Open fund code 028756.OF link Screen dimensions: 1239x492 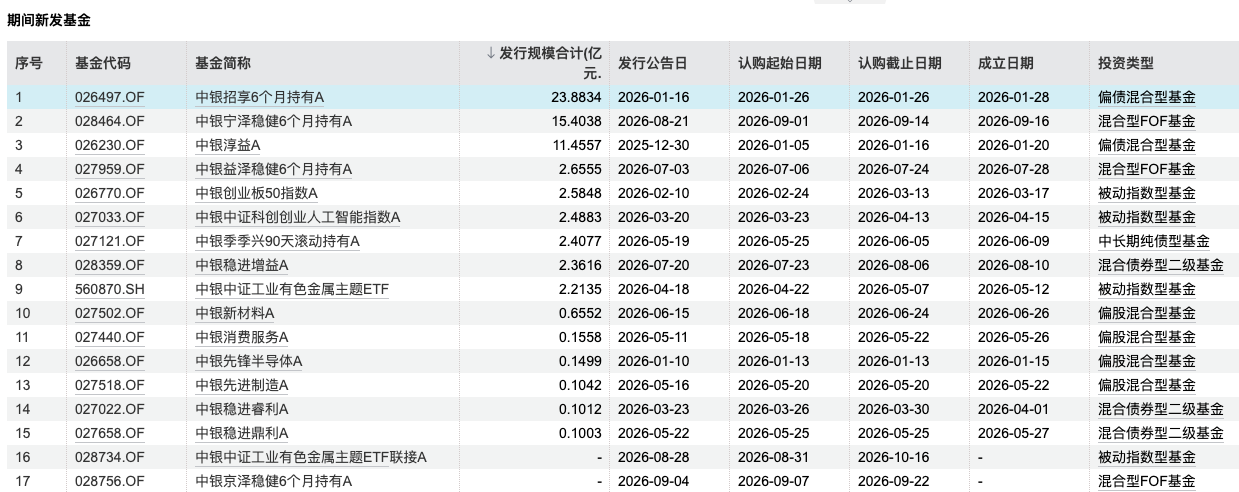pyautogui.click(x=109, y=481)
